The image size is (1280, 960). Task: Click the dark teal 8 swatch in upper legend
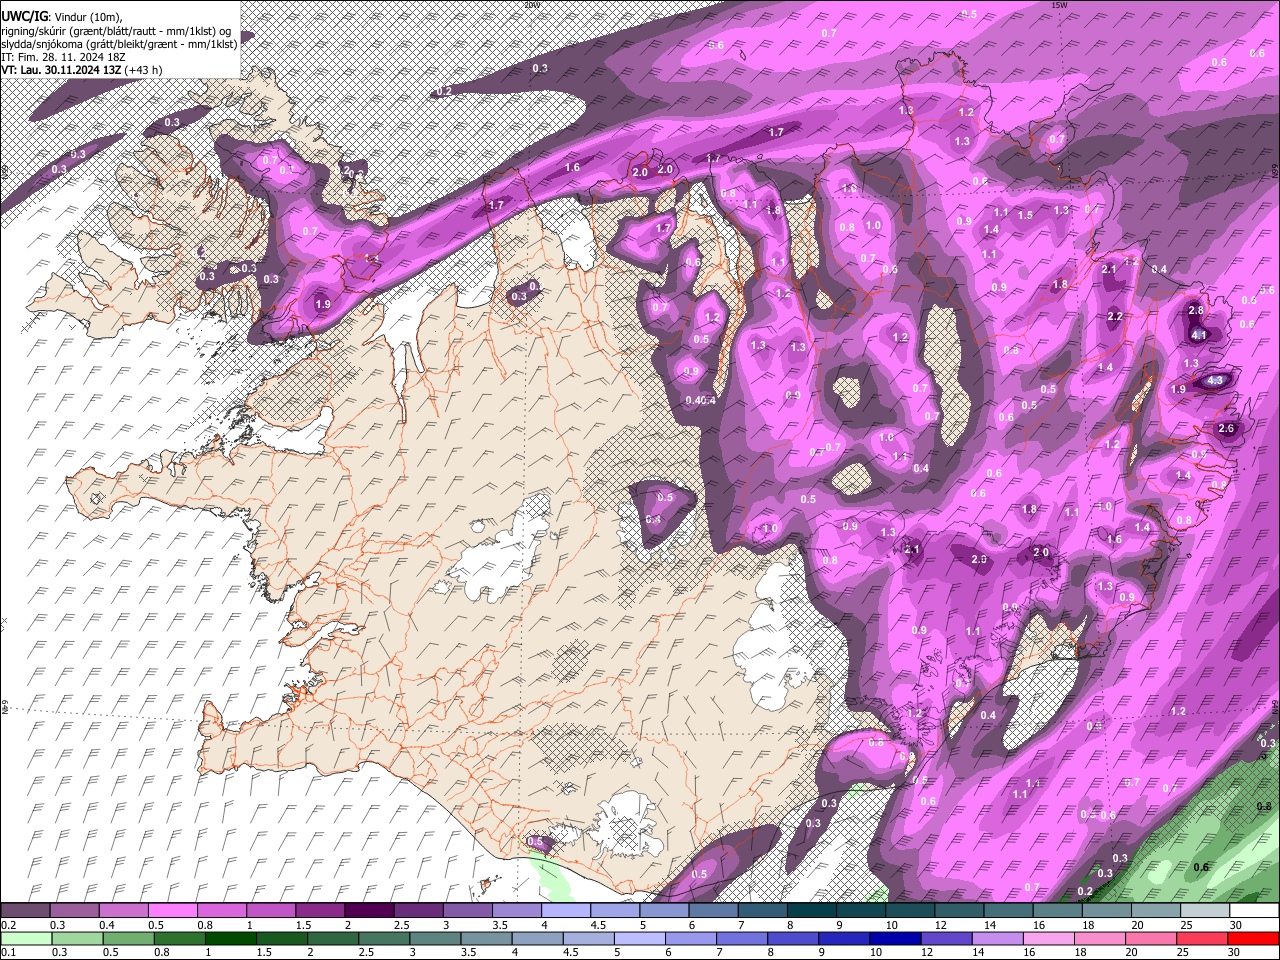pyautogui.click(x=811, y=911)
